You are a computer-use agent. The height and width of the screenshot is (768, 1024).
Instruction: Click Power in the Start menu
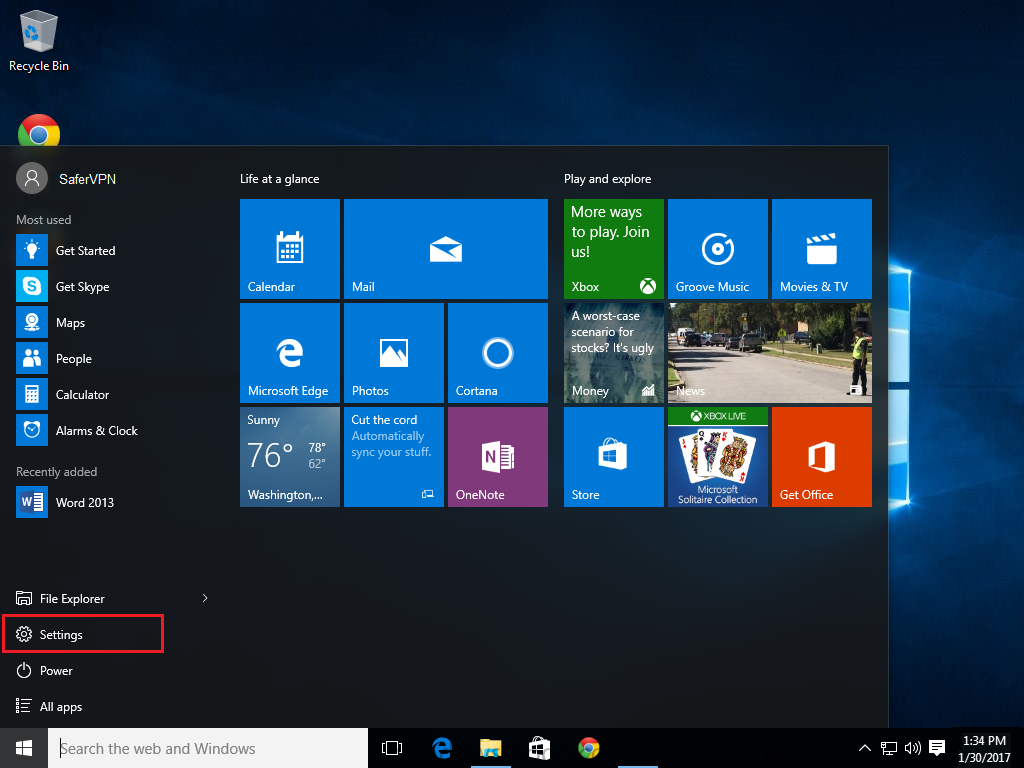pyautogui.click(x=56, y=671)
